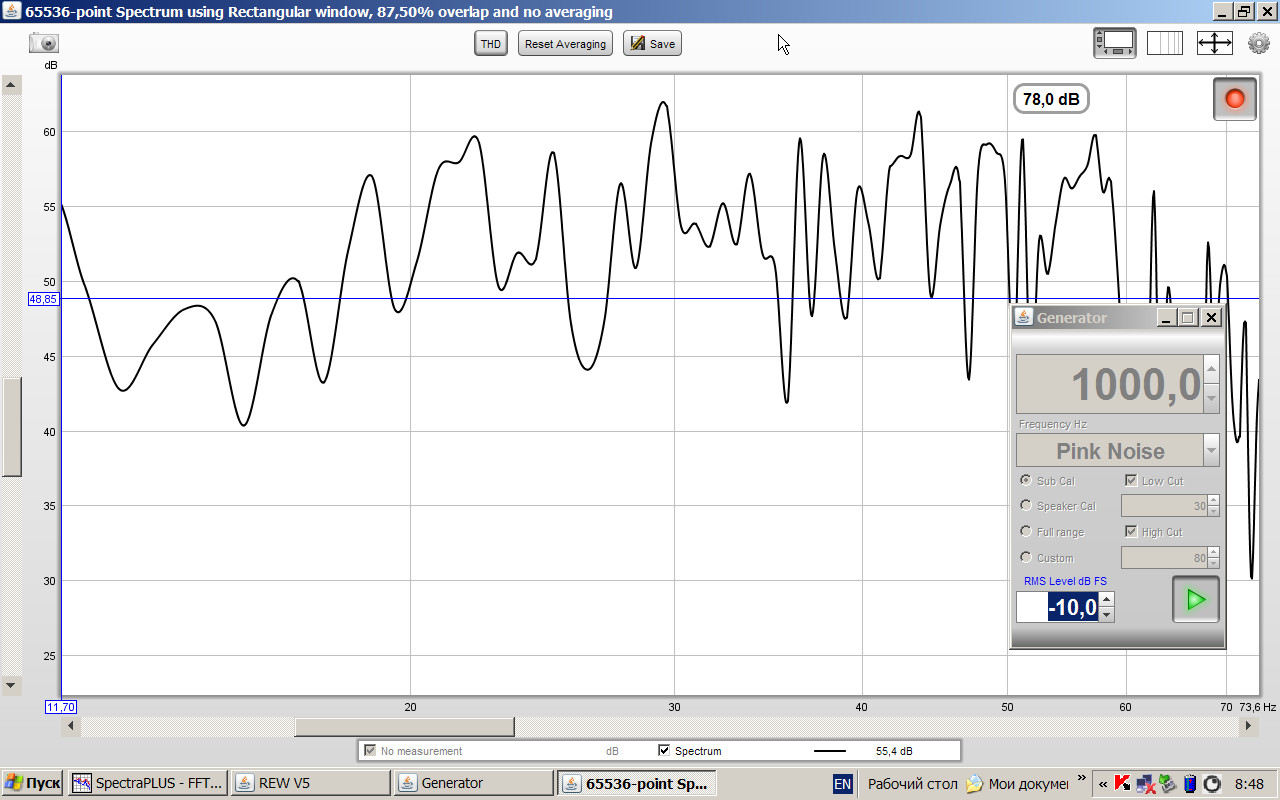
Task: Click the THD button
Action: click(491, 44)
